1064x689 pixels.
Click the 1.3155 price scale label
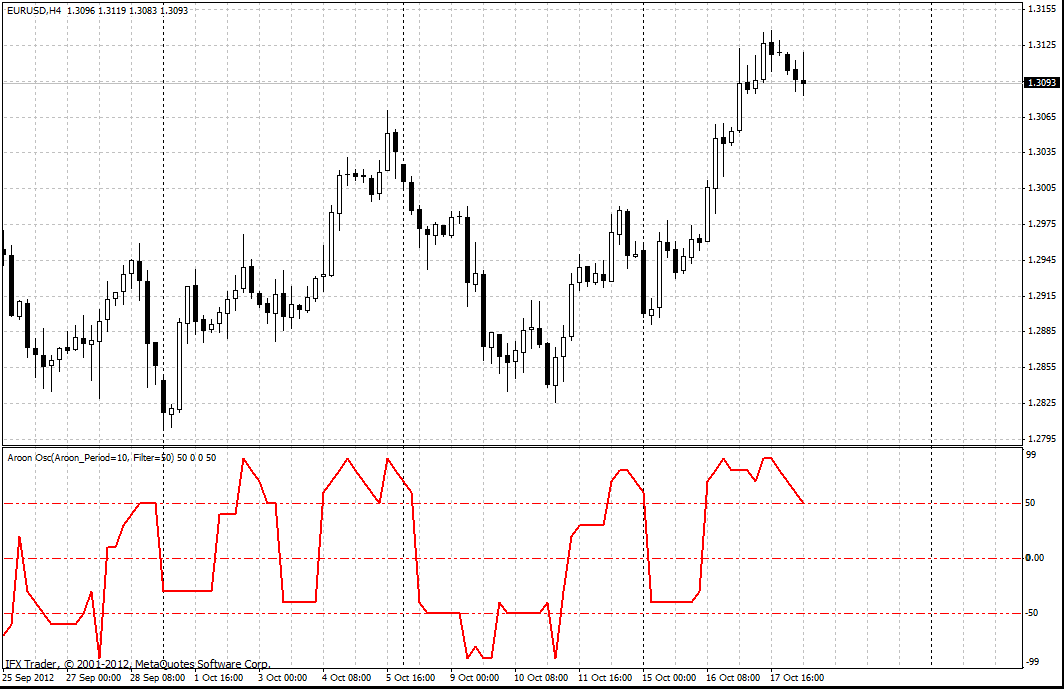(1041, 9)
